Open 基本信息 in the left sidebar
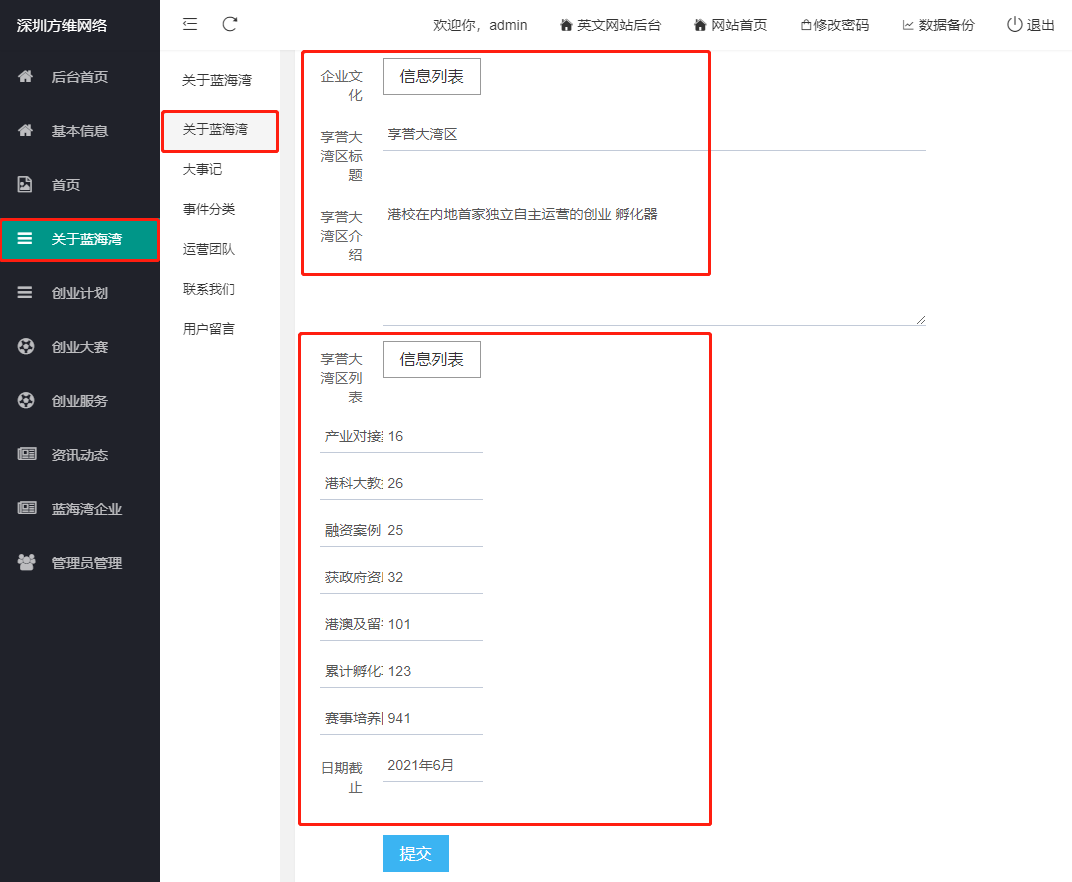Screen dimensions: 1072x882 (x=80, y=131)
